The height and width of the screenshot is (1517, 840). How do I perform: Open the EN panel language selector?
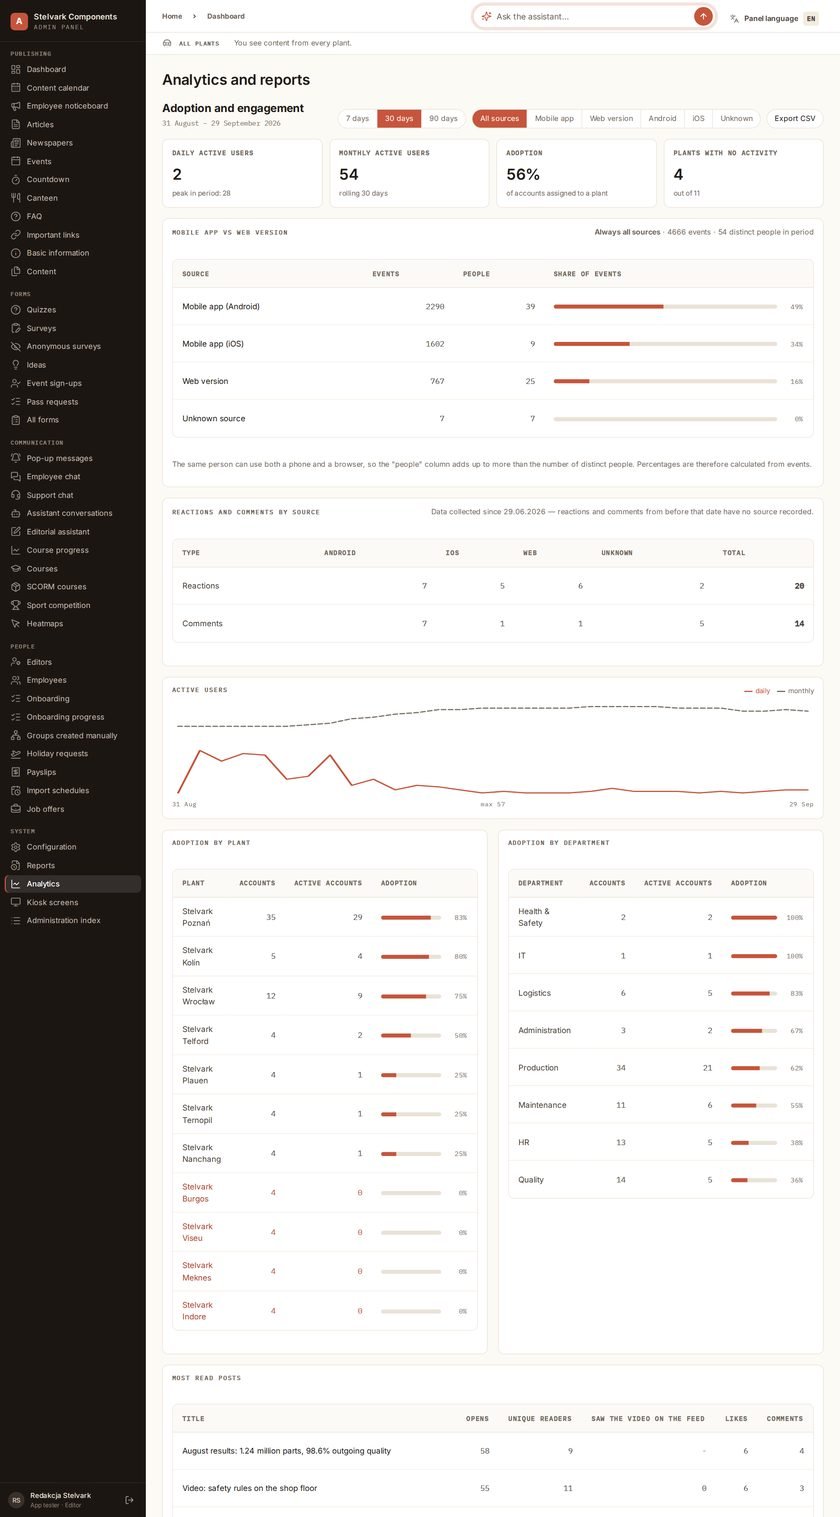coord(811,18)
